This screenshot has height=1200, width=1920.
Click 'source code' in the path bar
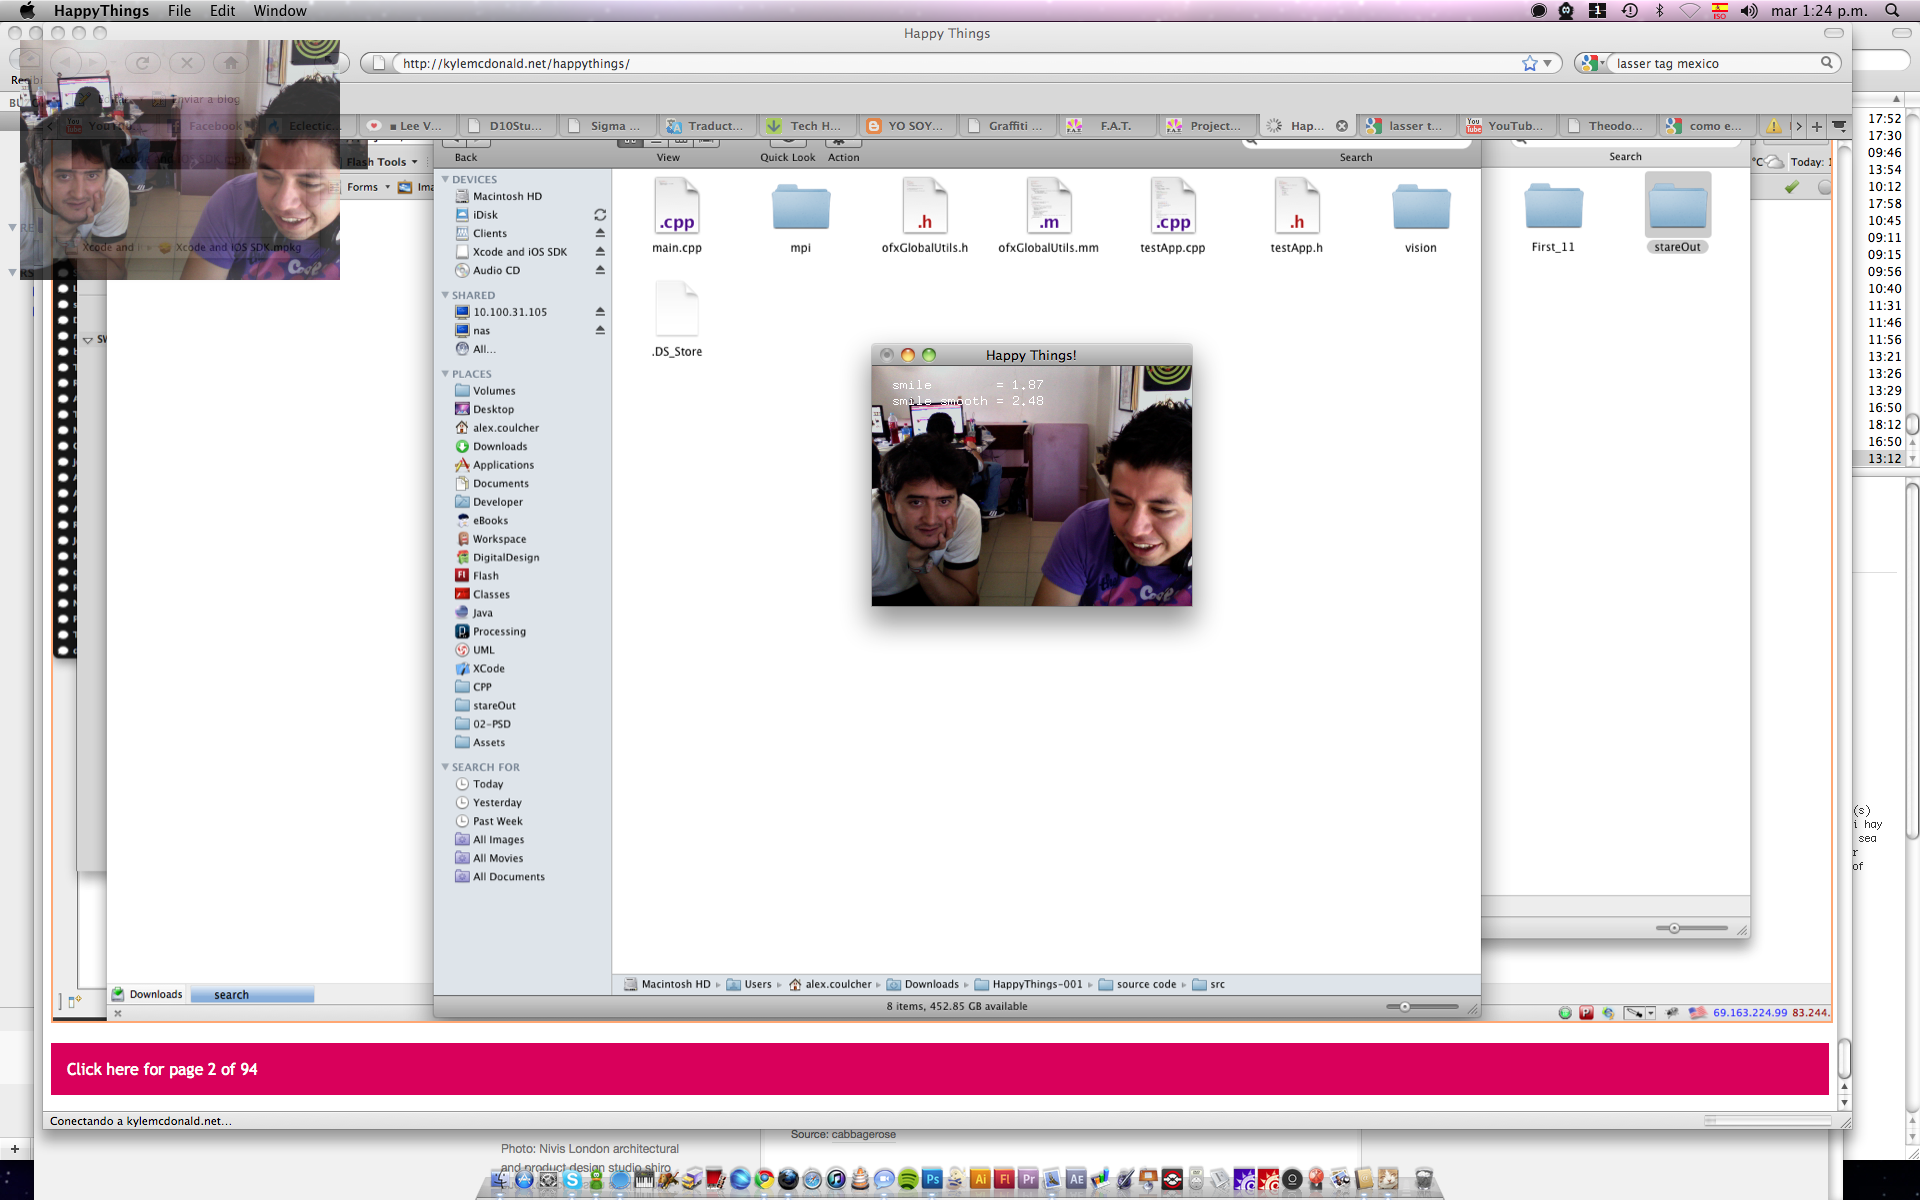coord(1138,984)
